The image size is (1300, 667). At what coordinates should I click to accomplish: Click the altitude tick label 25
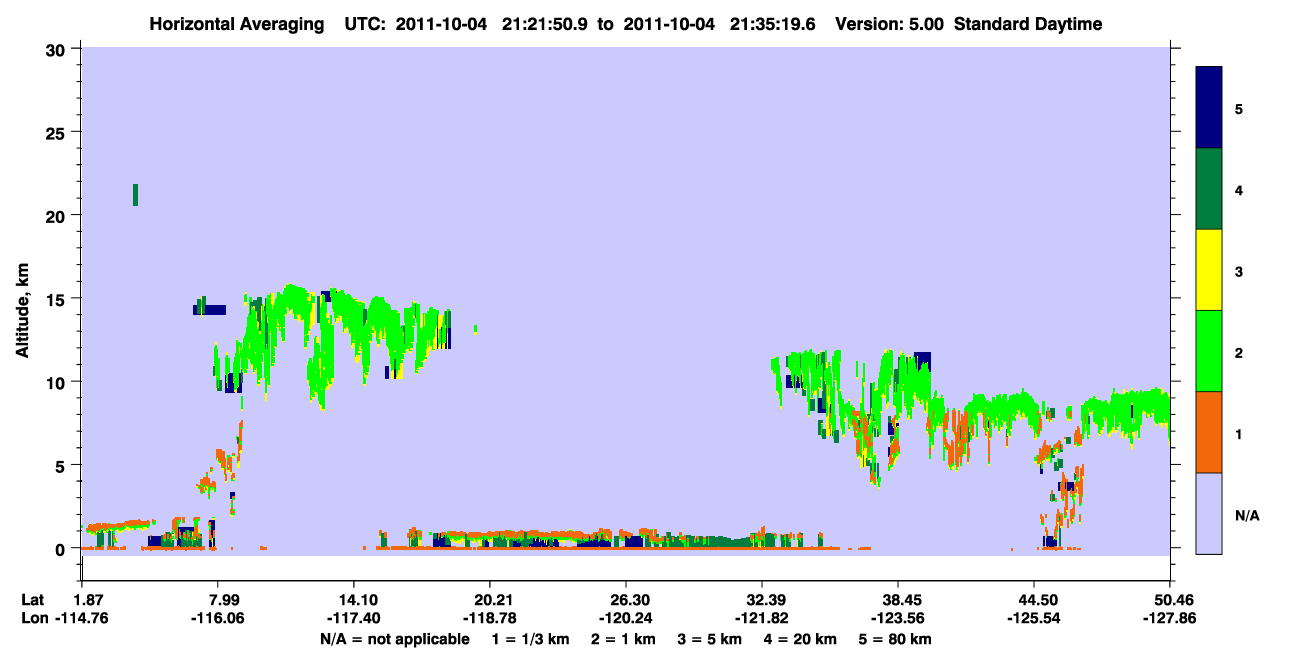(x=58, y=132)
